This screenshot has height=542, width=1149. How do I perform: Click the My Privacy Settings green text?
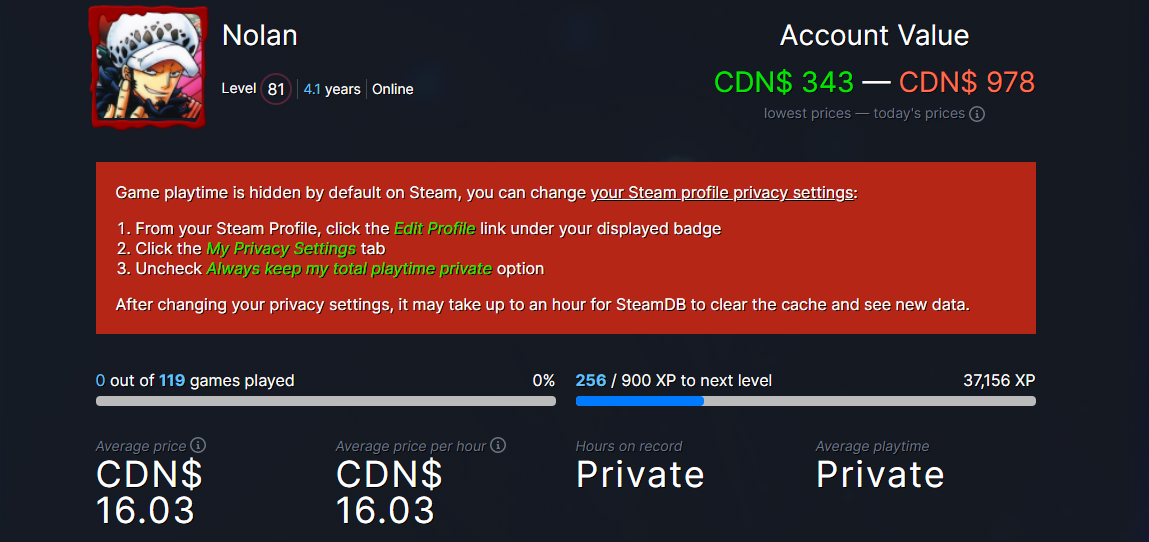click(x=281, y=249)
